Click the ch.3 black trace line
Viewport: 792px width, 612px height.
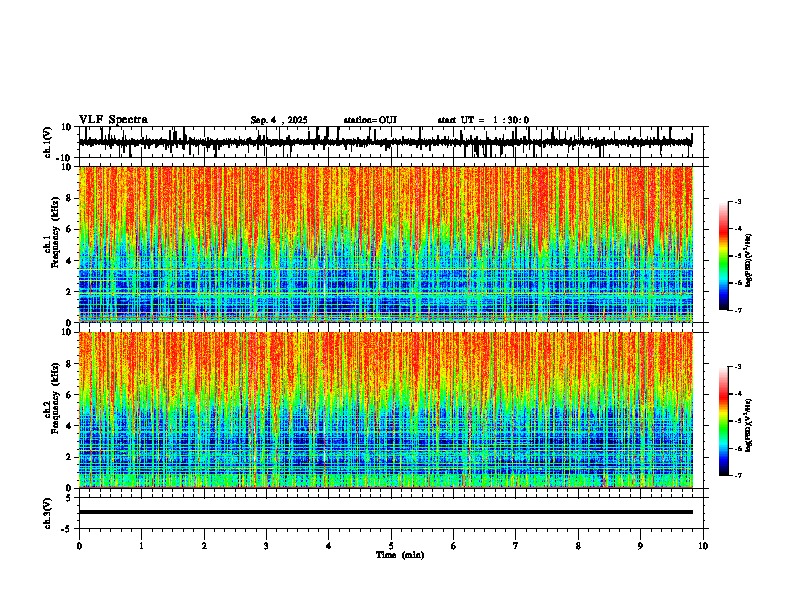[386, 512]
